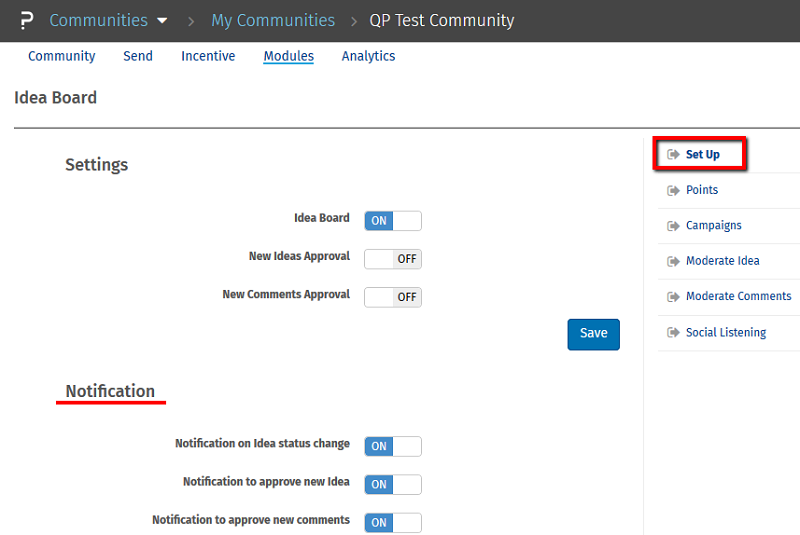
Task: Enable New Ideas Approval toggle
Action: [x=393, y=259]
